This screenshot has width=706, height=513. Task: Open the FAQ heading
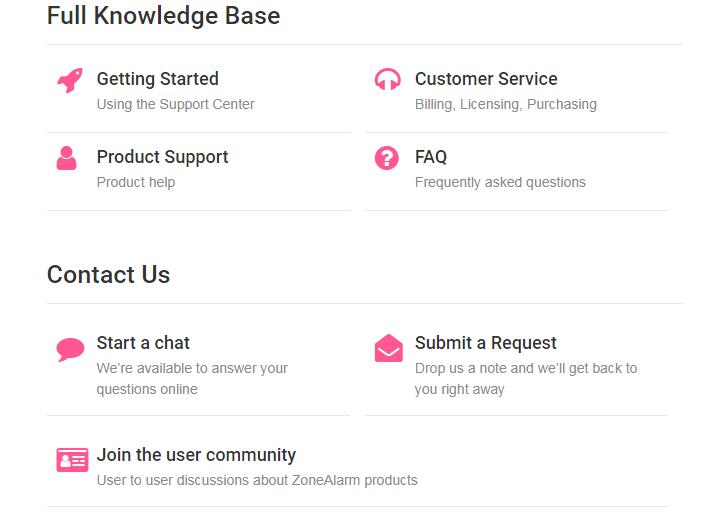tap(431, 157)
